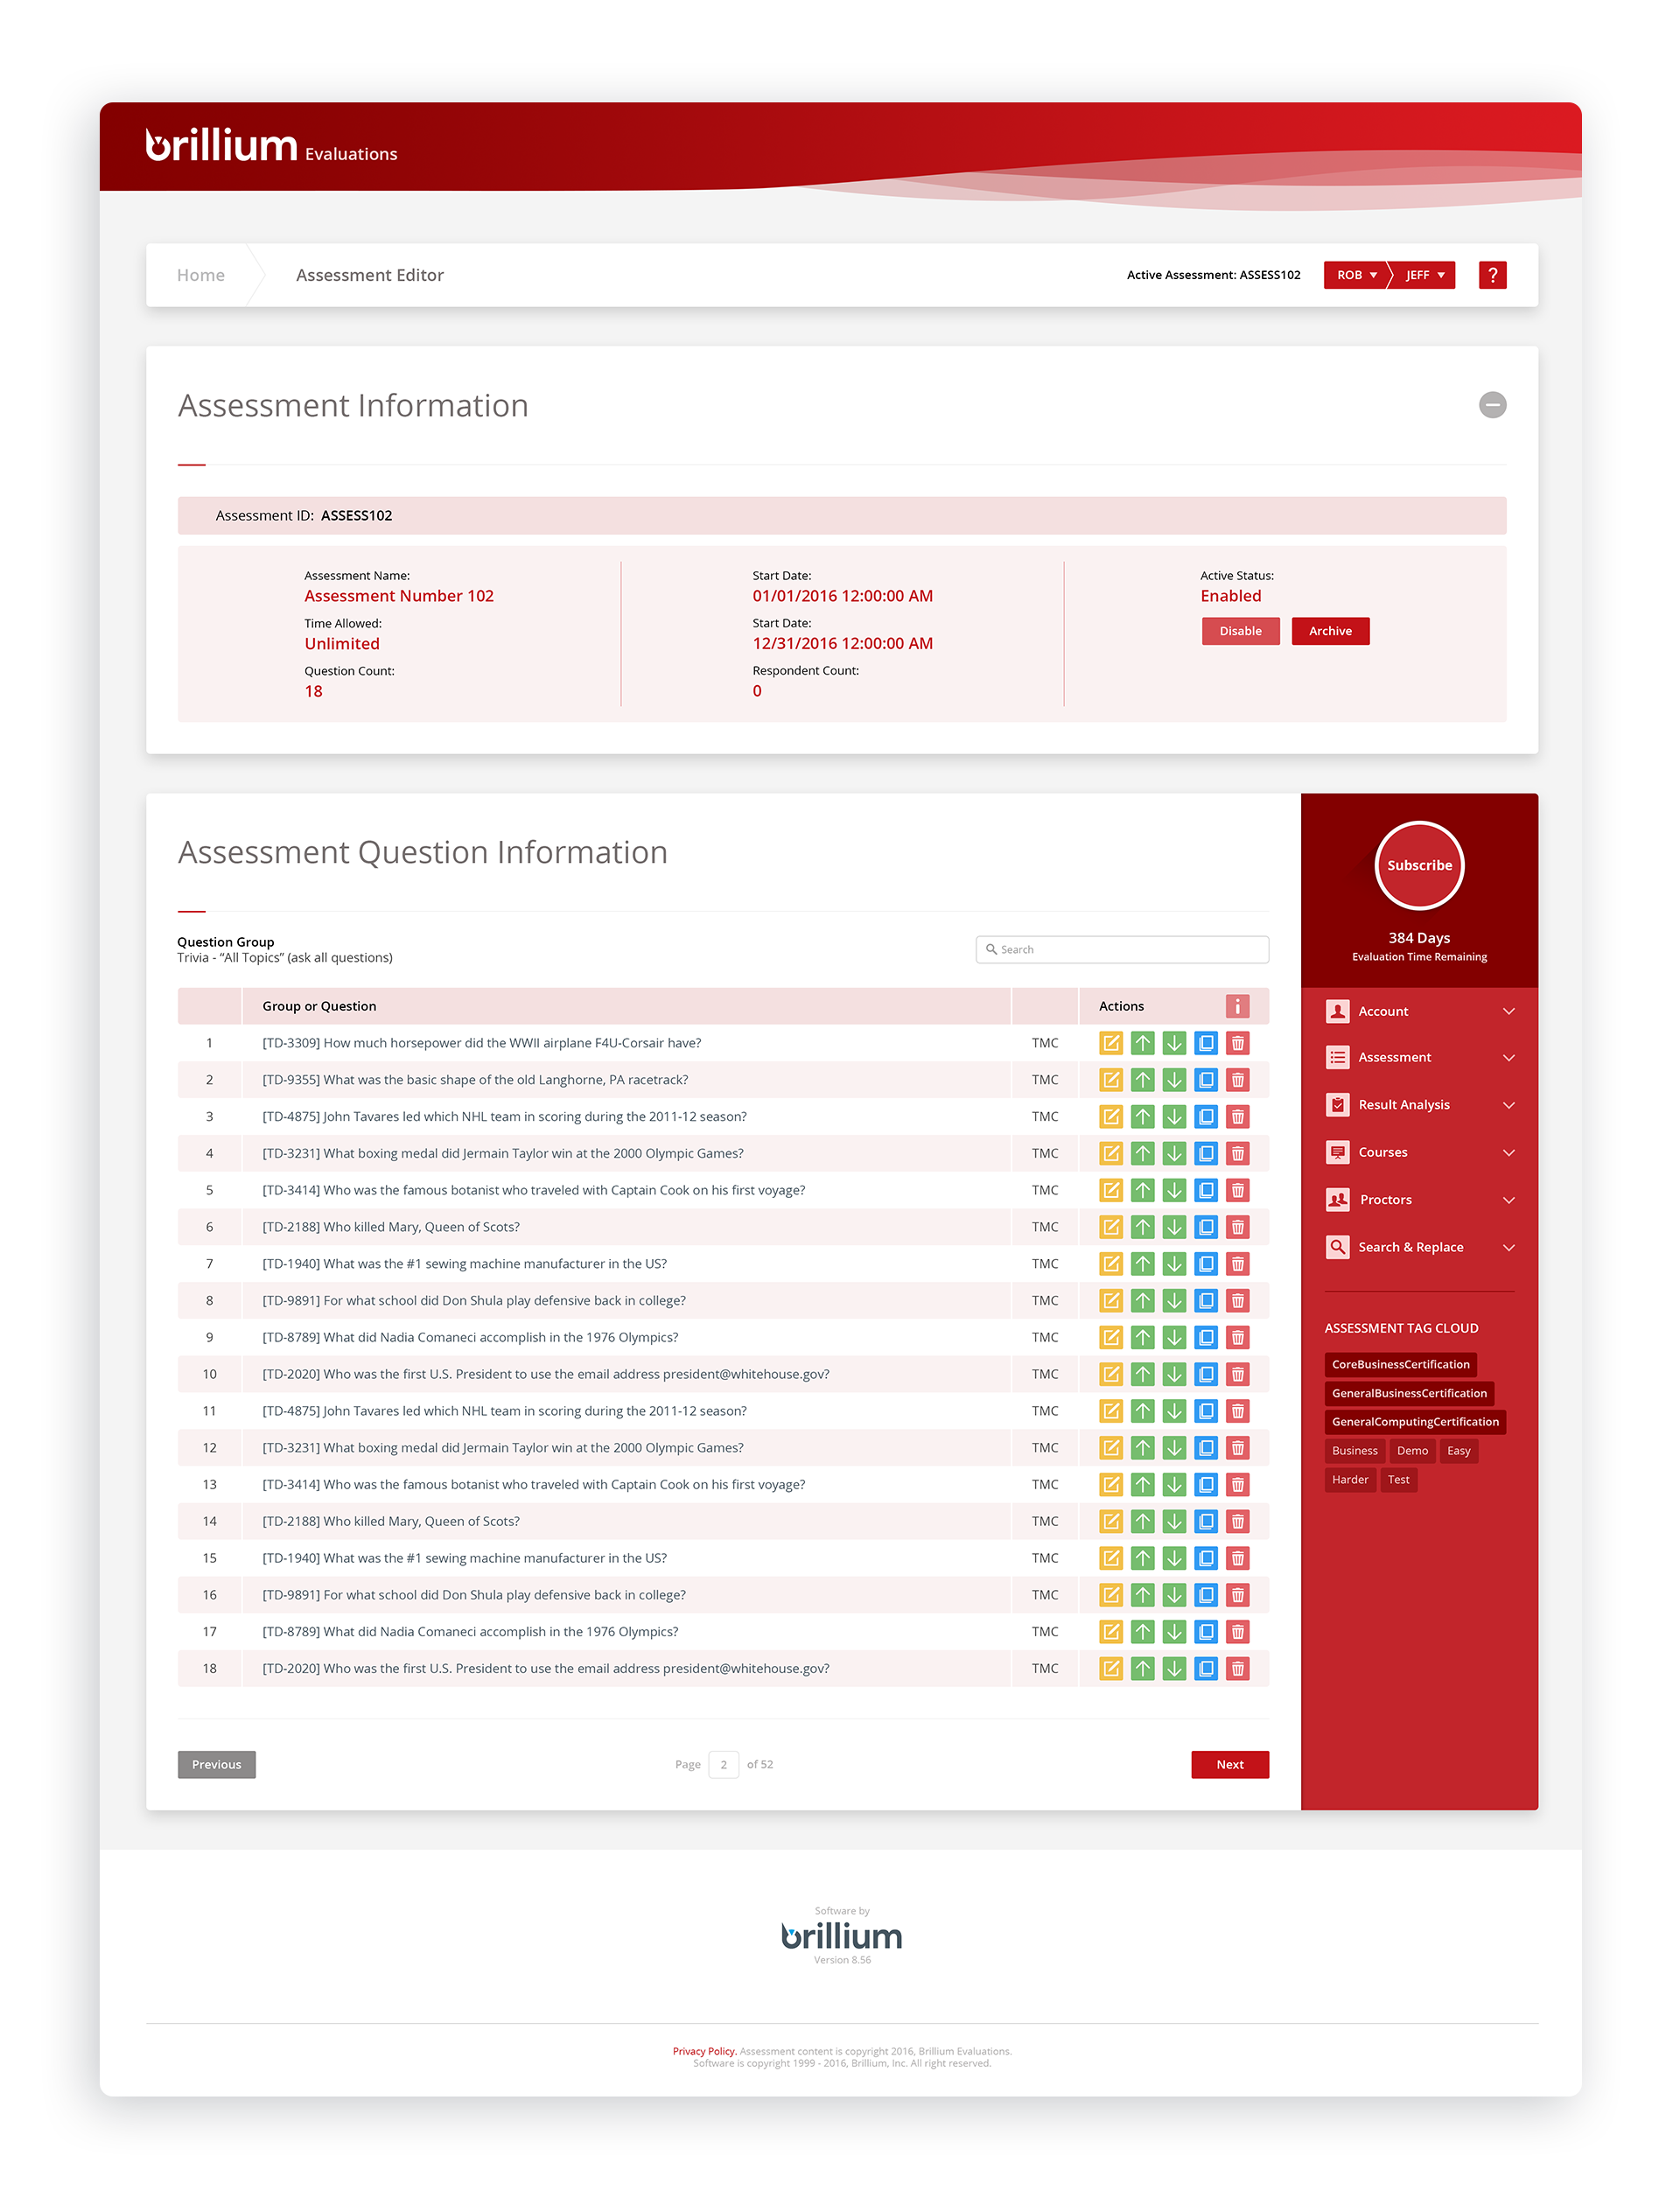Delete row 10 email address question

(x=1238, y=1374)
